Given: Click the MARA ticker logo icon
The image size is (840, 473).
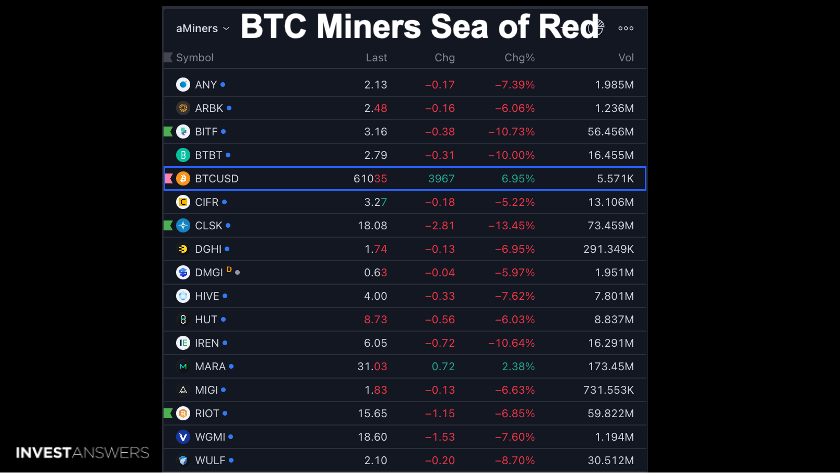Looking at the screenshot, I should click(183, 366).
